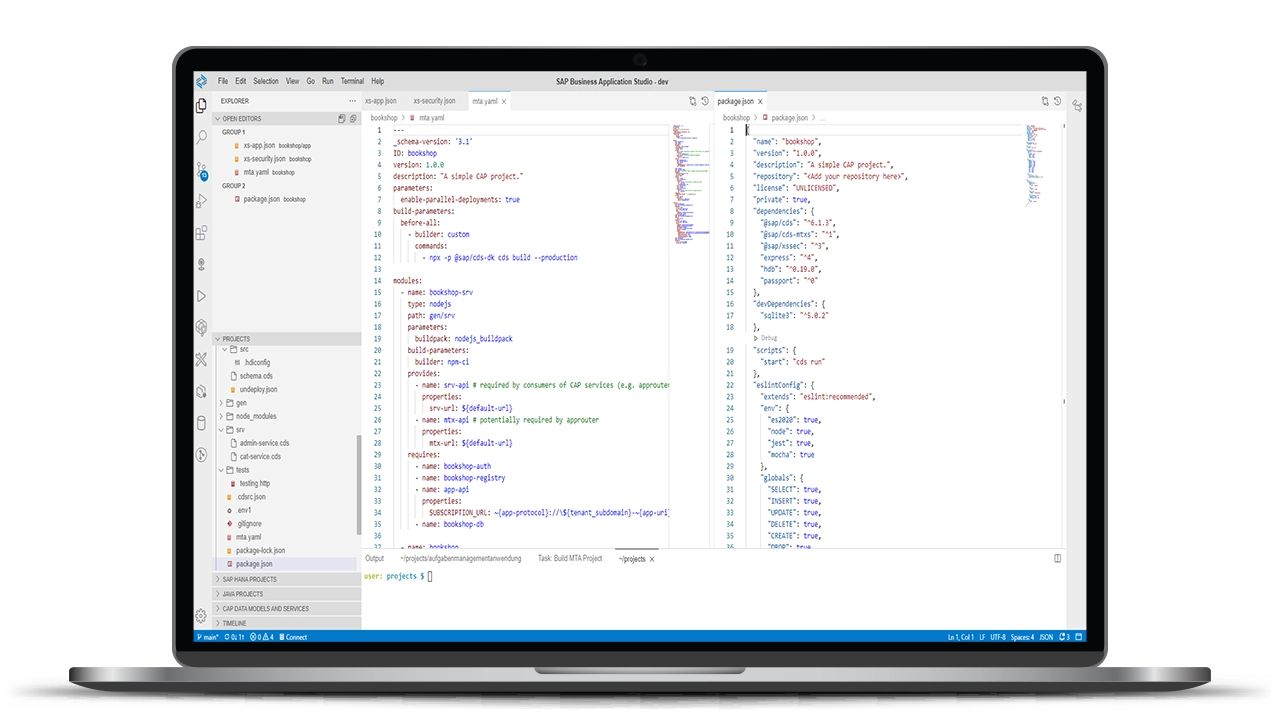Click Close All Editors in Open Editors header
The height and width of the screenshot is (720, 1280).
tap(353, 118)
